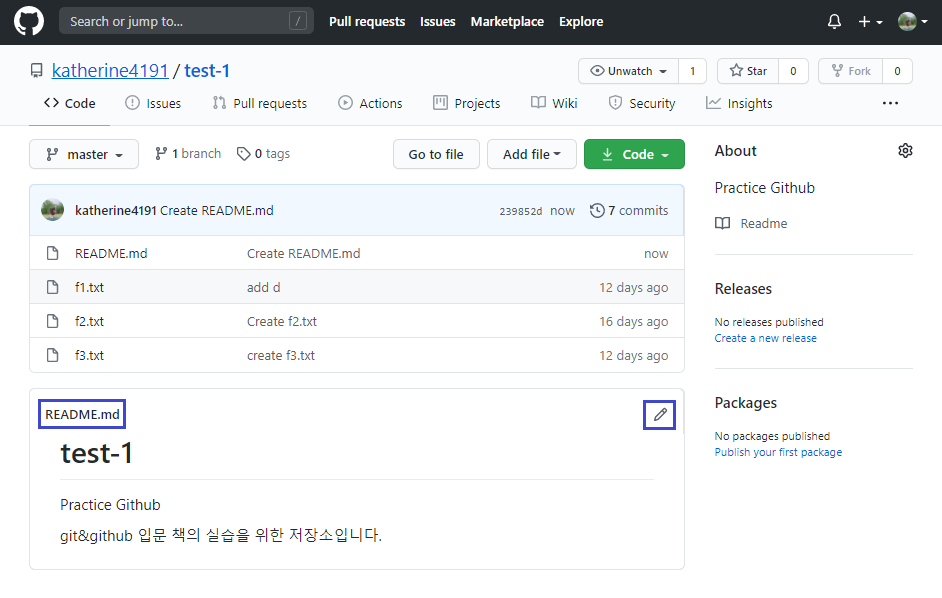Open the README.md file in list
The width and height of the screenshot is (942, 598).
tap(111, 254)
